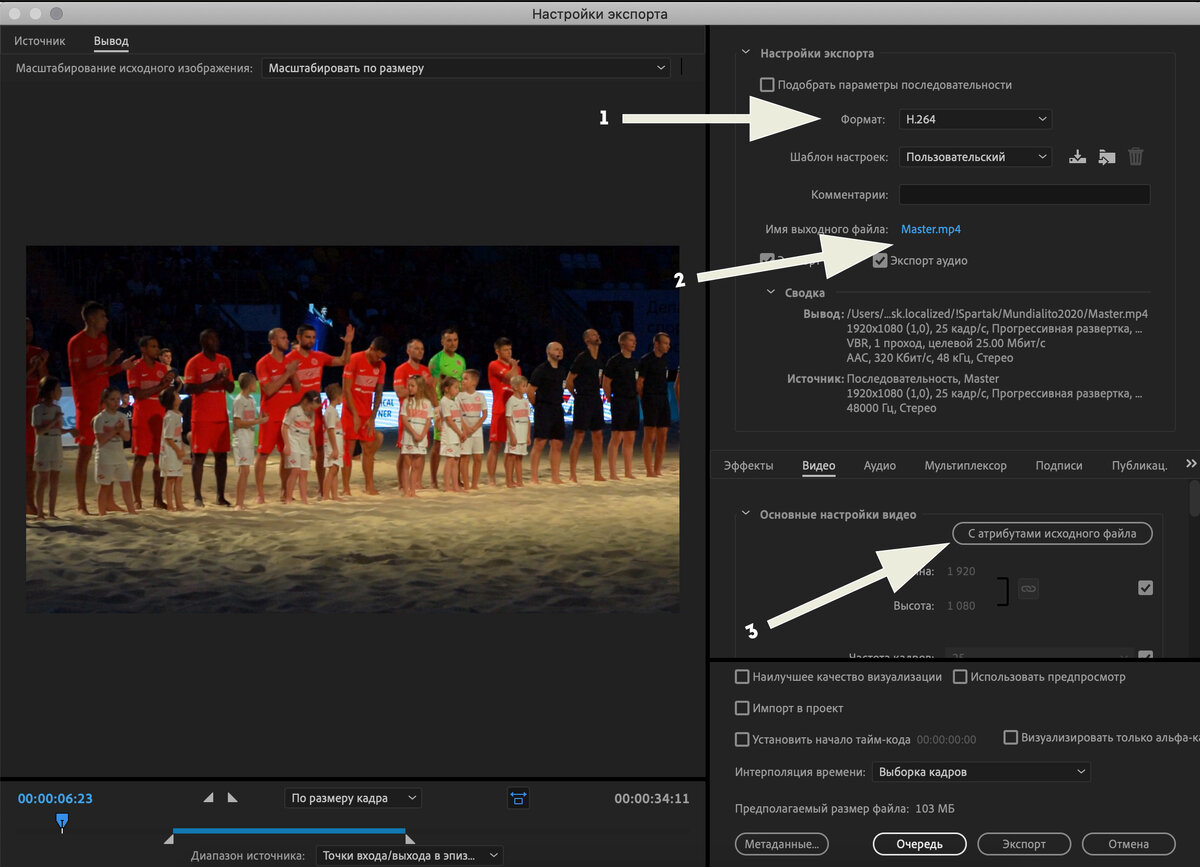Click the blue playhead on preview timeline
Image resolution: width=1200 pixels, height=867 pixels.
click(62, 822)
